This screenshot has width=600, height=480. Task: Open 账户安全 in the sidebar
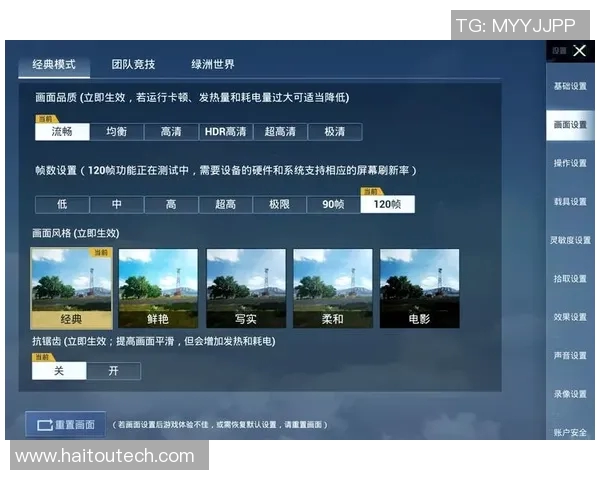[x=570, y=433]
